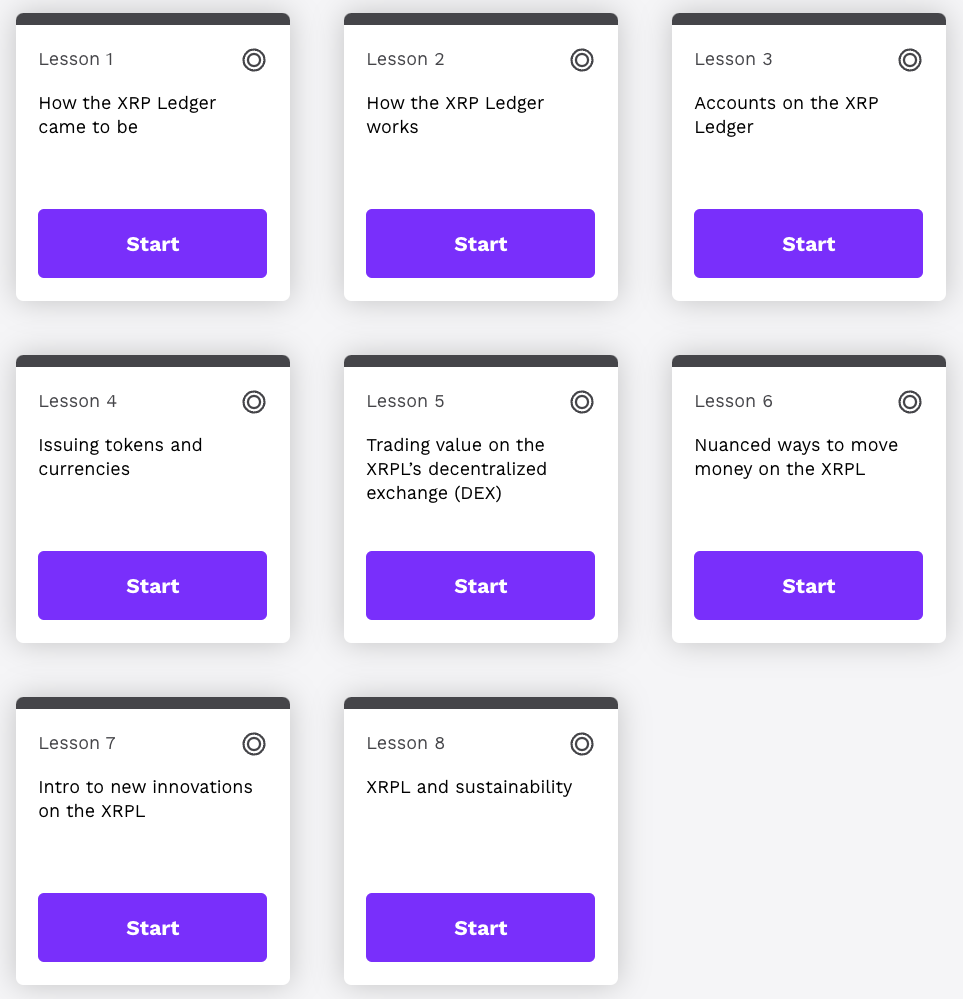Start the "Accounts on the XRP Ledger" lesson
The height and width of the screenshot is (999, 963).
click(x=808, y=243)
